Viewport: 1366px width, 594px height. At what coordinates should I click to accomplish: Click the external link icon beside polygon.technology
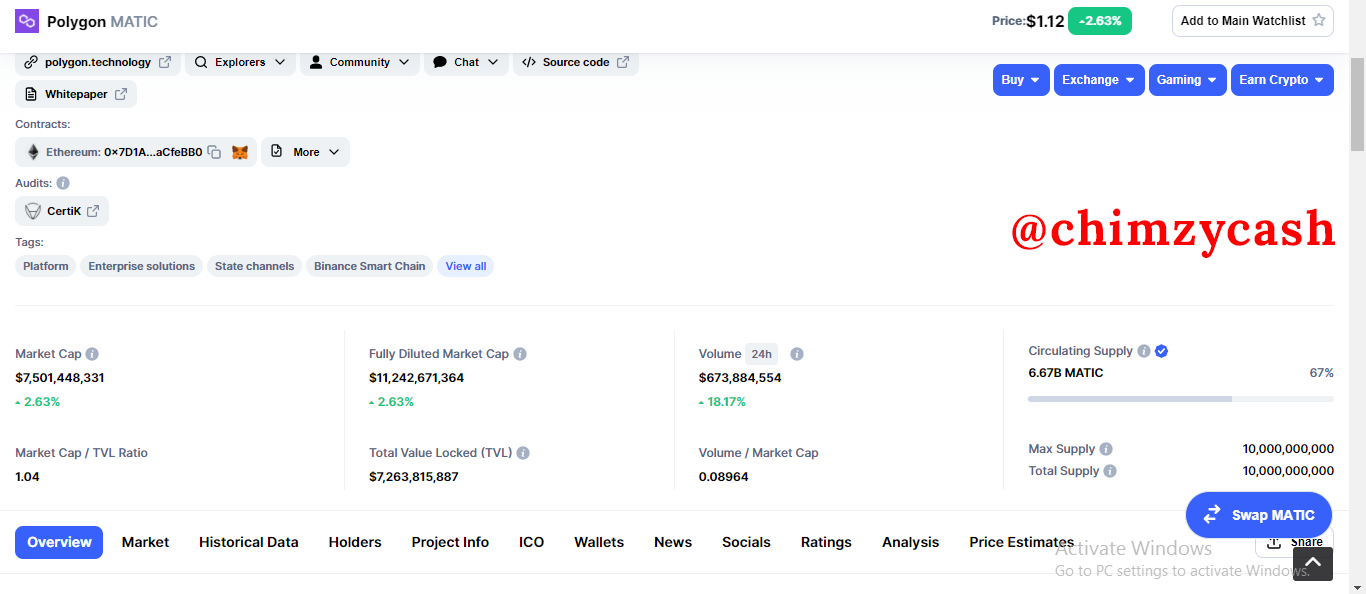[165, 62]
